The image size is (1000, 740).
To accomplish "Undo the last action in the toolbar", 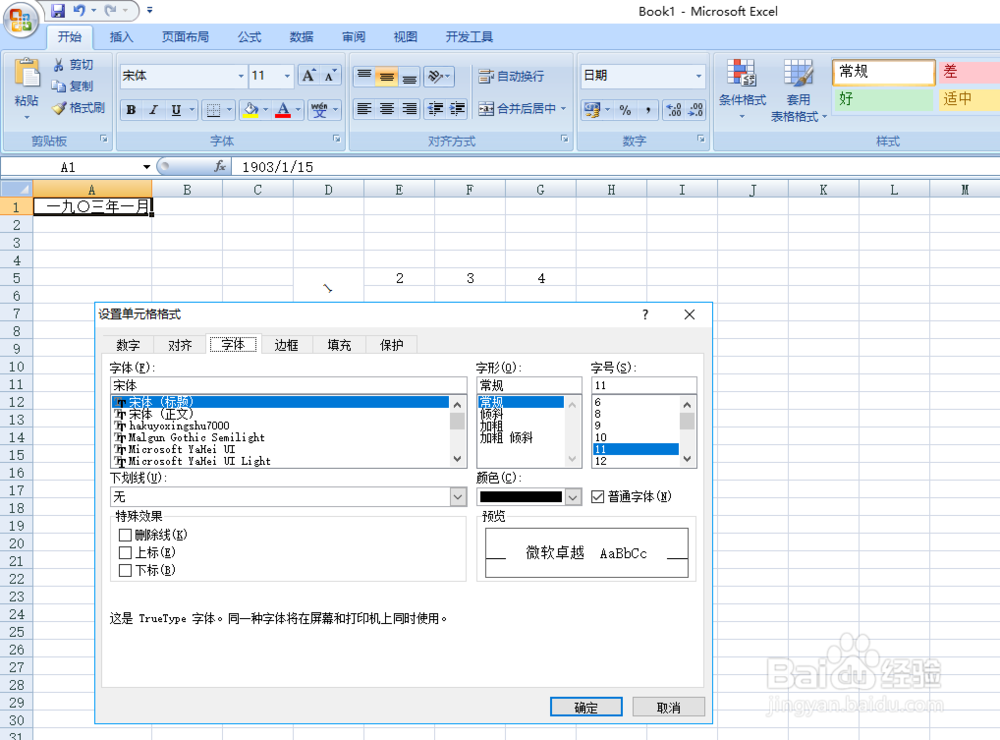I will (79, 10).
